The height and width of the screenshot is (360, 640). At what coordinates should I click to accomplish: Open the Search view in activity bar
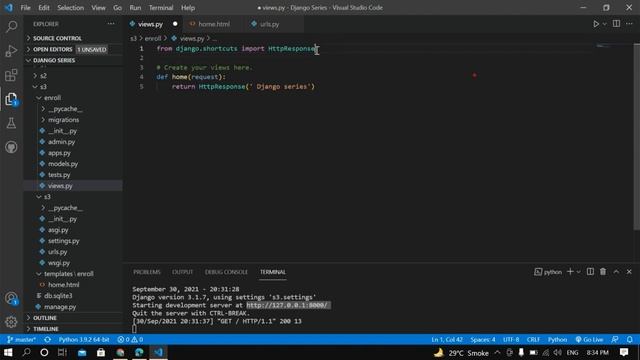click(x=11, y=27)
